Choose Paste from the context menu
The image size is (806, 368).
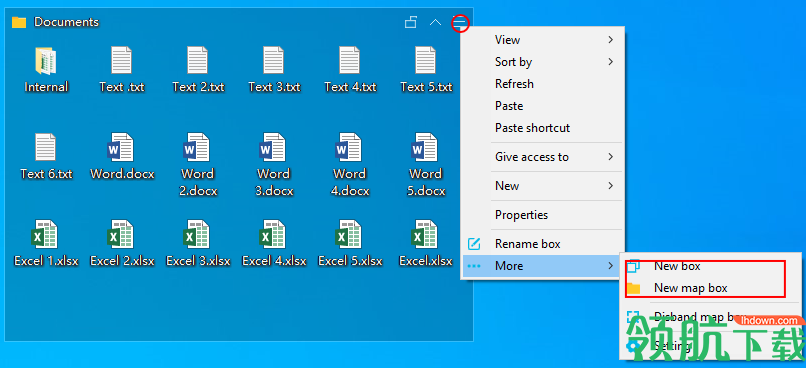(542, 106)
